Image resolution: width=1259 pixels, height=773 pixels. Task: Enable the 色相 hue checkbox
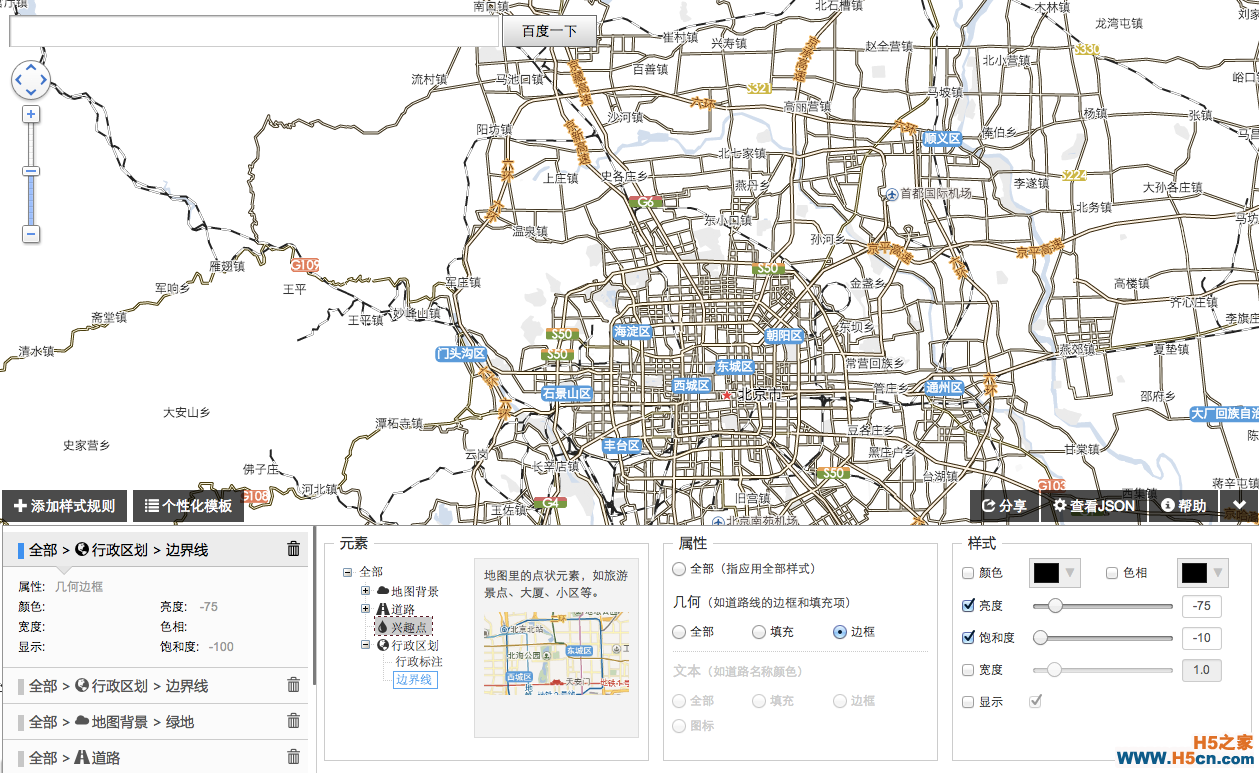click(x=1112, y=573)
